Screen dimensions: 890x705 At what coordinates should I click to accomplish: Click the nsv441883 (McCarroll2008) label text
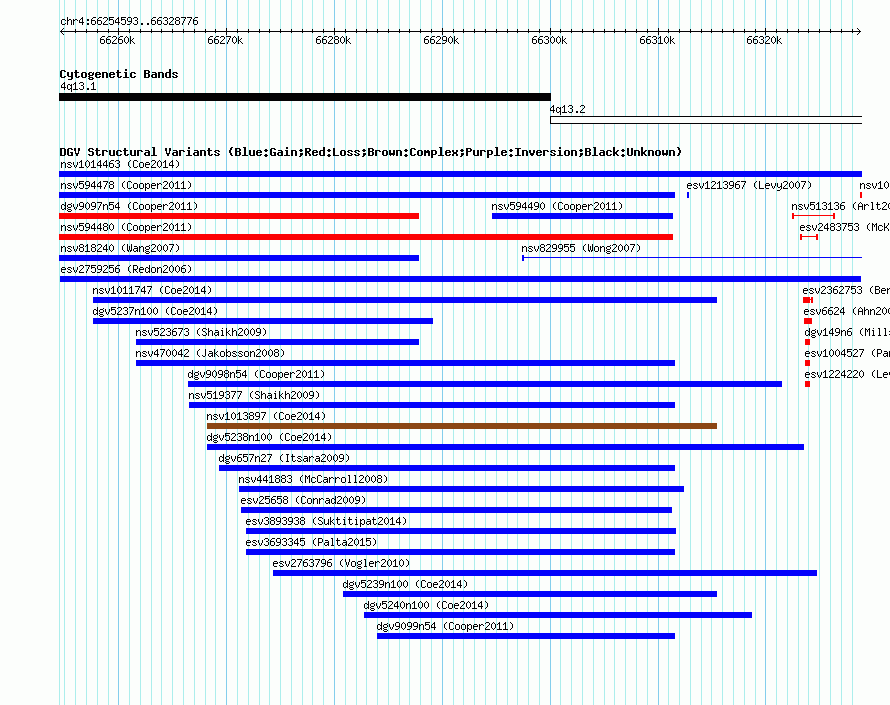[x=313, y=479]
